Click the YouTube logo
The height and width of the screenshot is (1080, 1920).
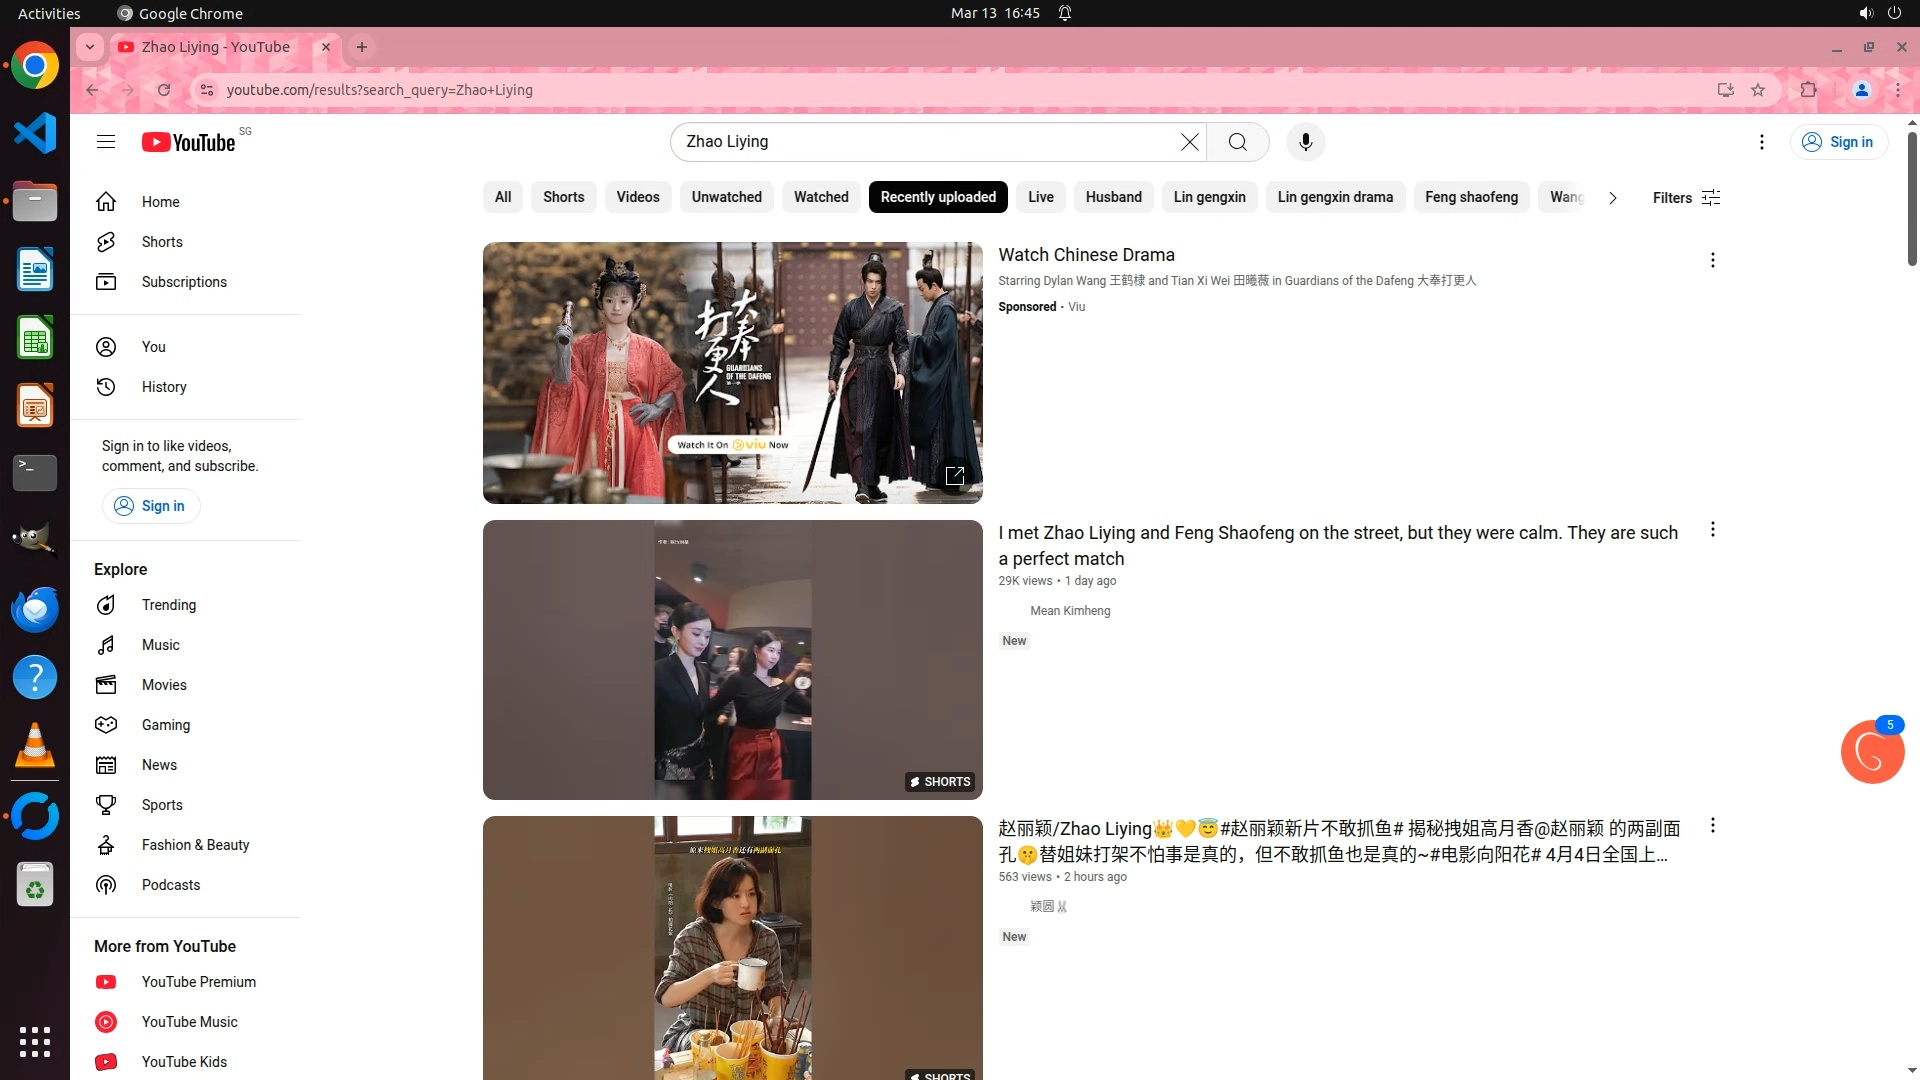pyautogui.click(x=189, y=142)
